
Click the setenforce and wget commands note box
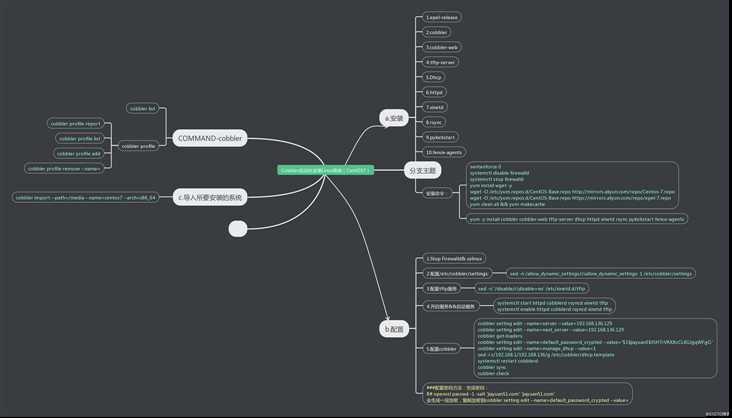tap(572, 185)
